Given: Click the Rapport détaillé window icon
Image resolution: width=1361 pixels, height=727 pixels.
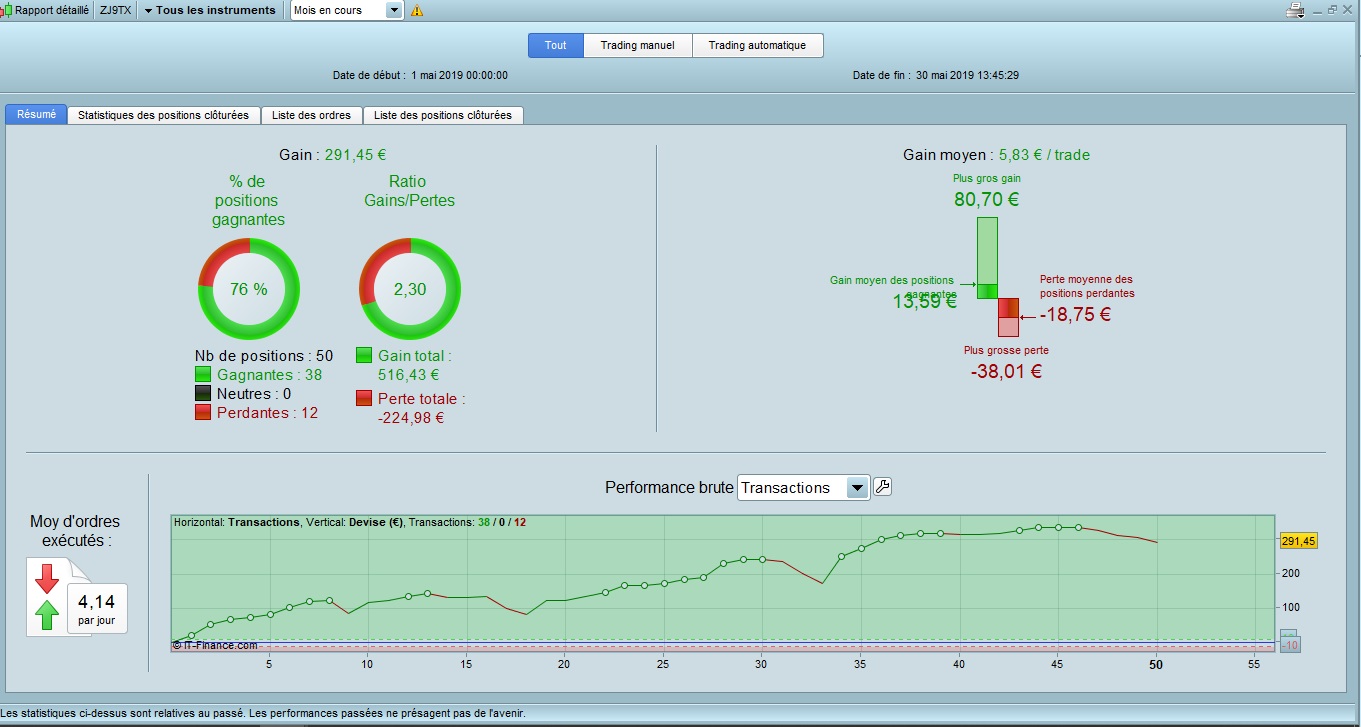Looking at the screenshot, I should pyautogui.click(x=6, y=10).
